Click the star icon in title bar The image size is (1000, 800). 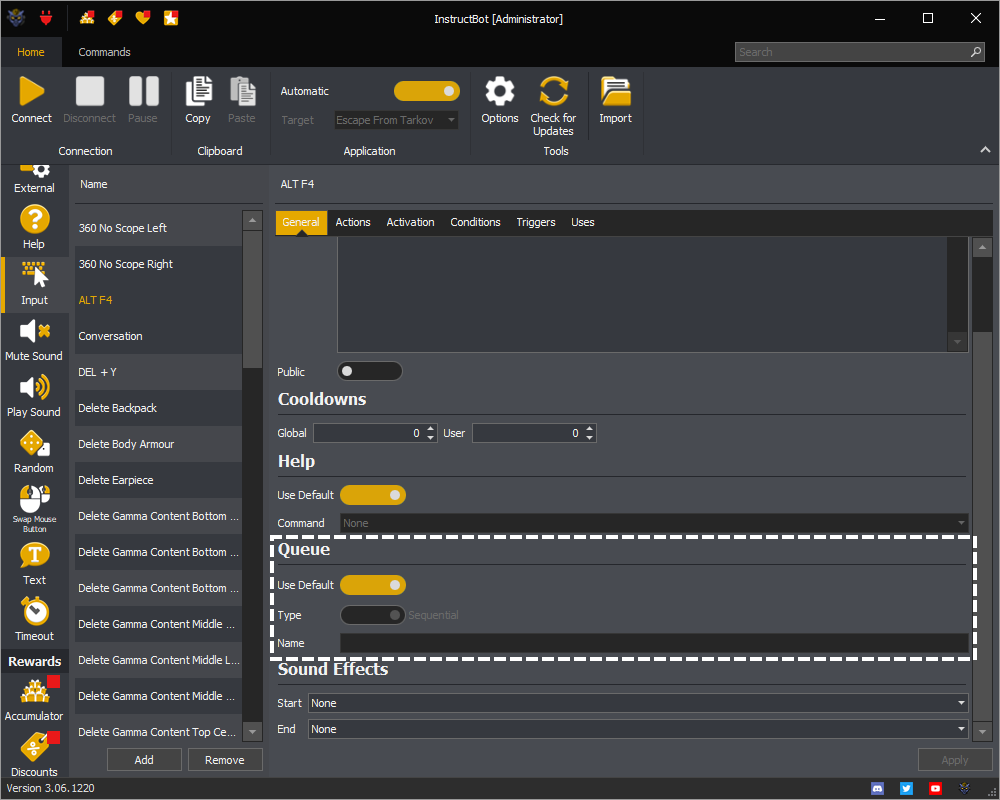171,18
